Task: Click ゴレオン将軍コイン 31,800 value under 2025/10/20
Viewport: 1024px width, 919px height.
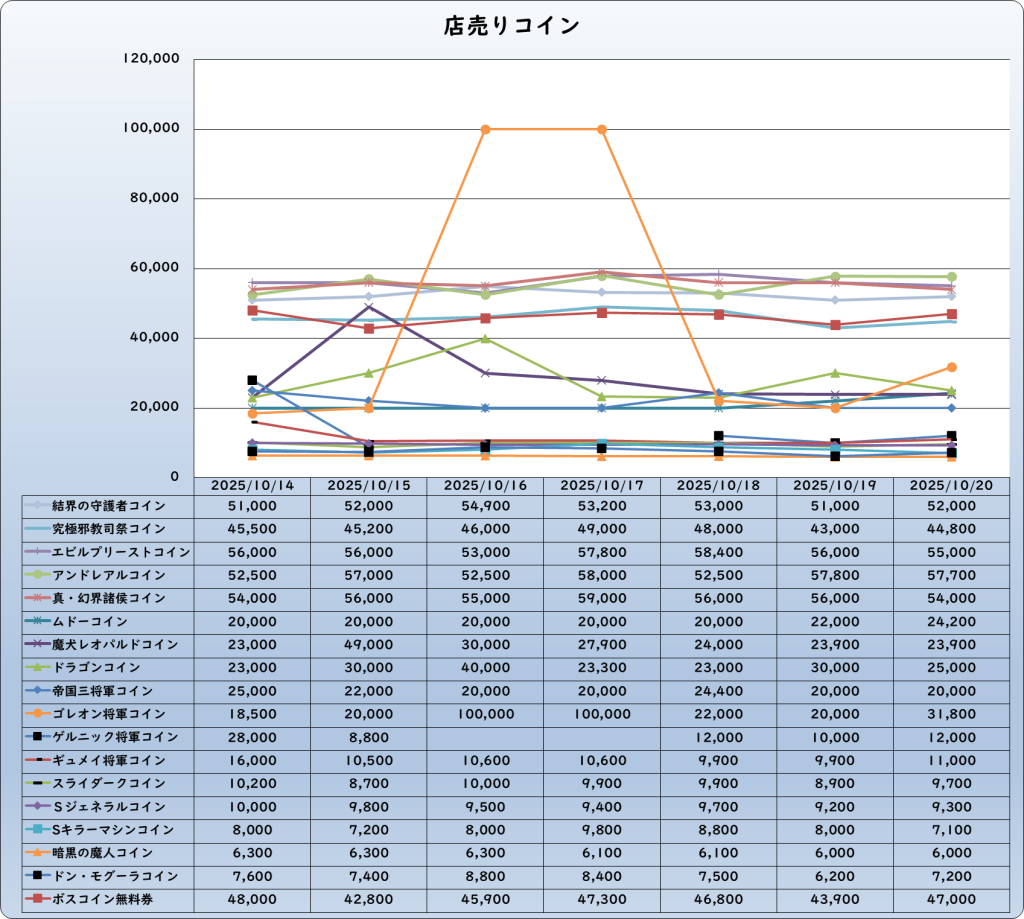Action: (951, 714)
